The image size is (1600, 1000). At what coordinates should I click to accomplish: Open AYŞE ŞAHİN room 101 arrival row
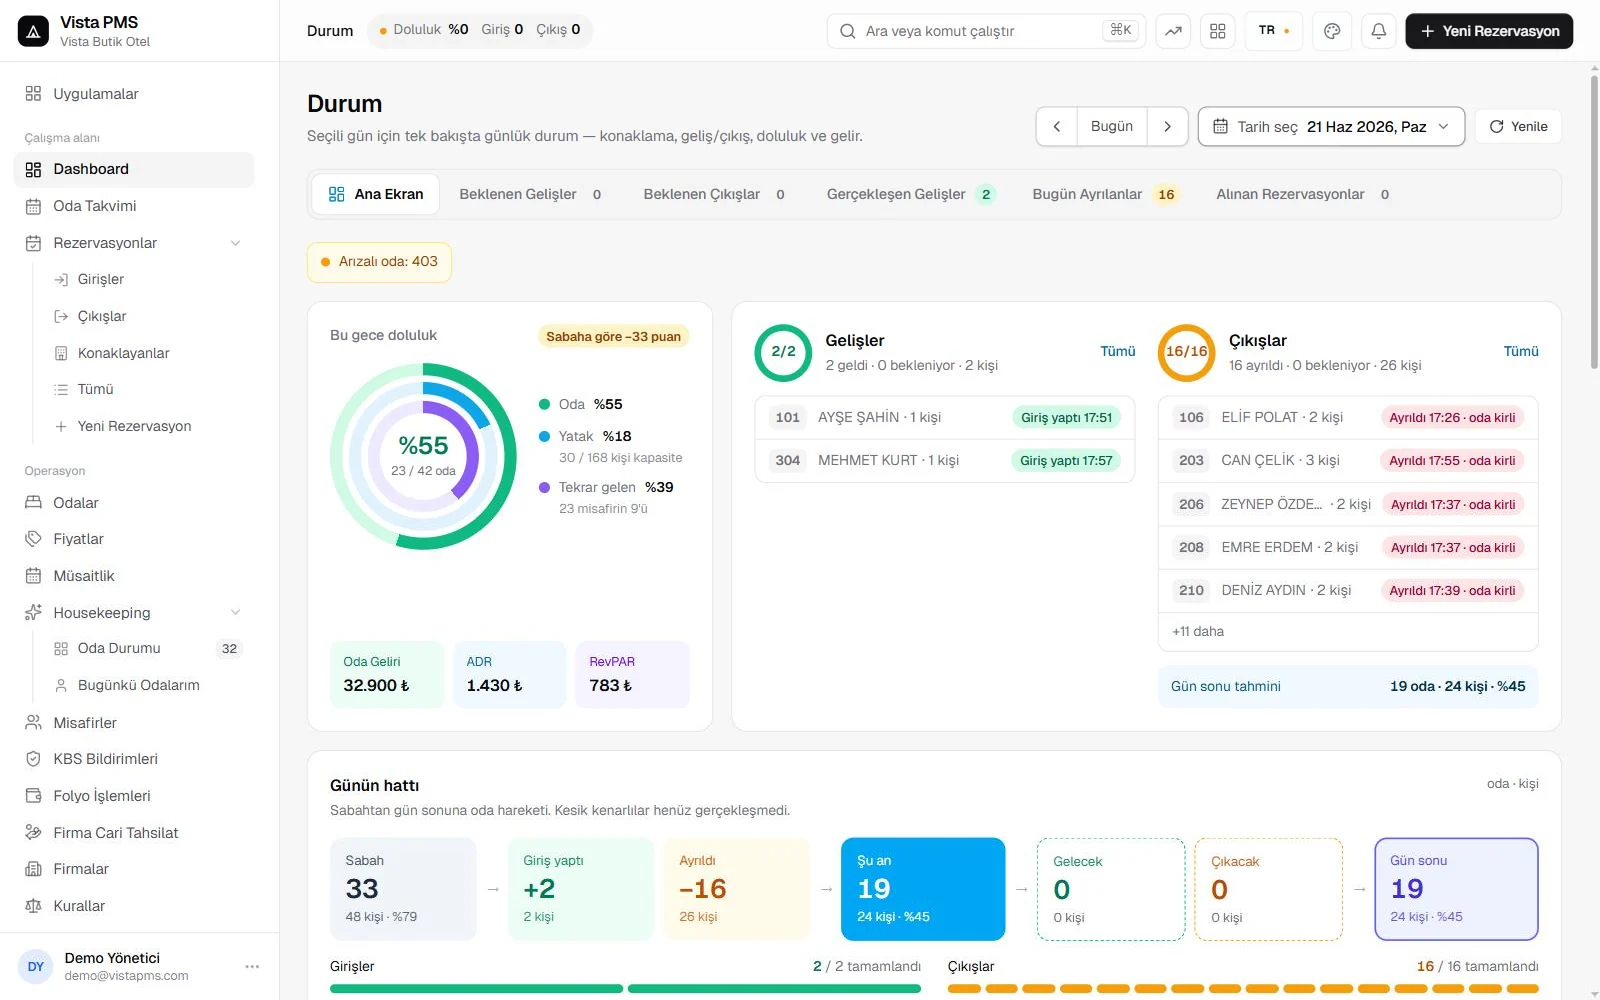click(x=945, y=418)
